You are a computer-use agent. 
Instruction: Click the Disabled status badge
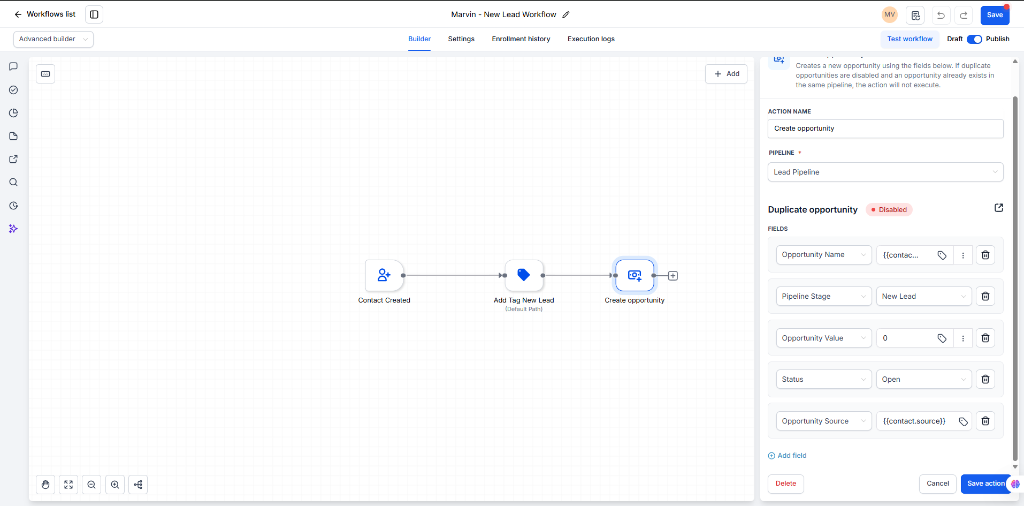tap(889, 210)
